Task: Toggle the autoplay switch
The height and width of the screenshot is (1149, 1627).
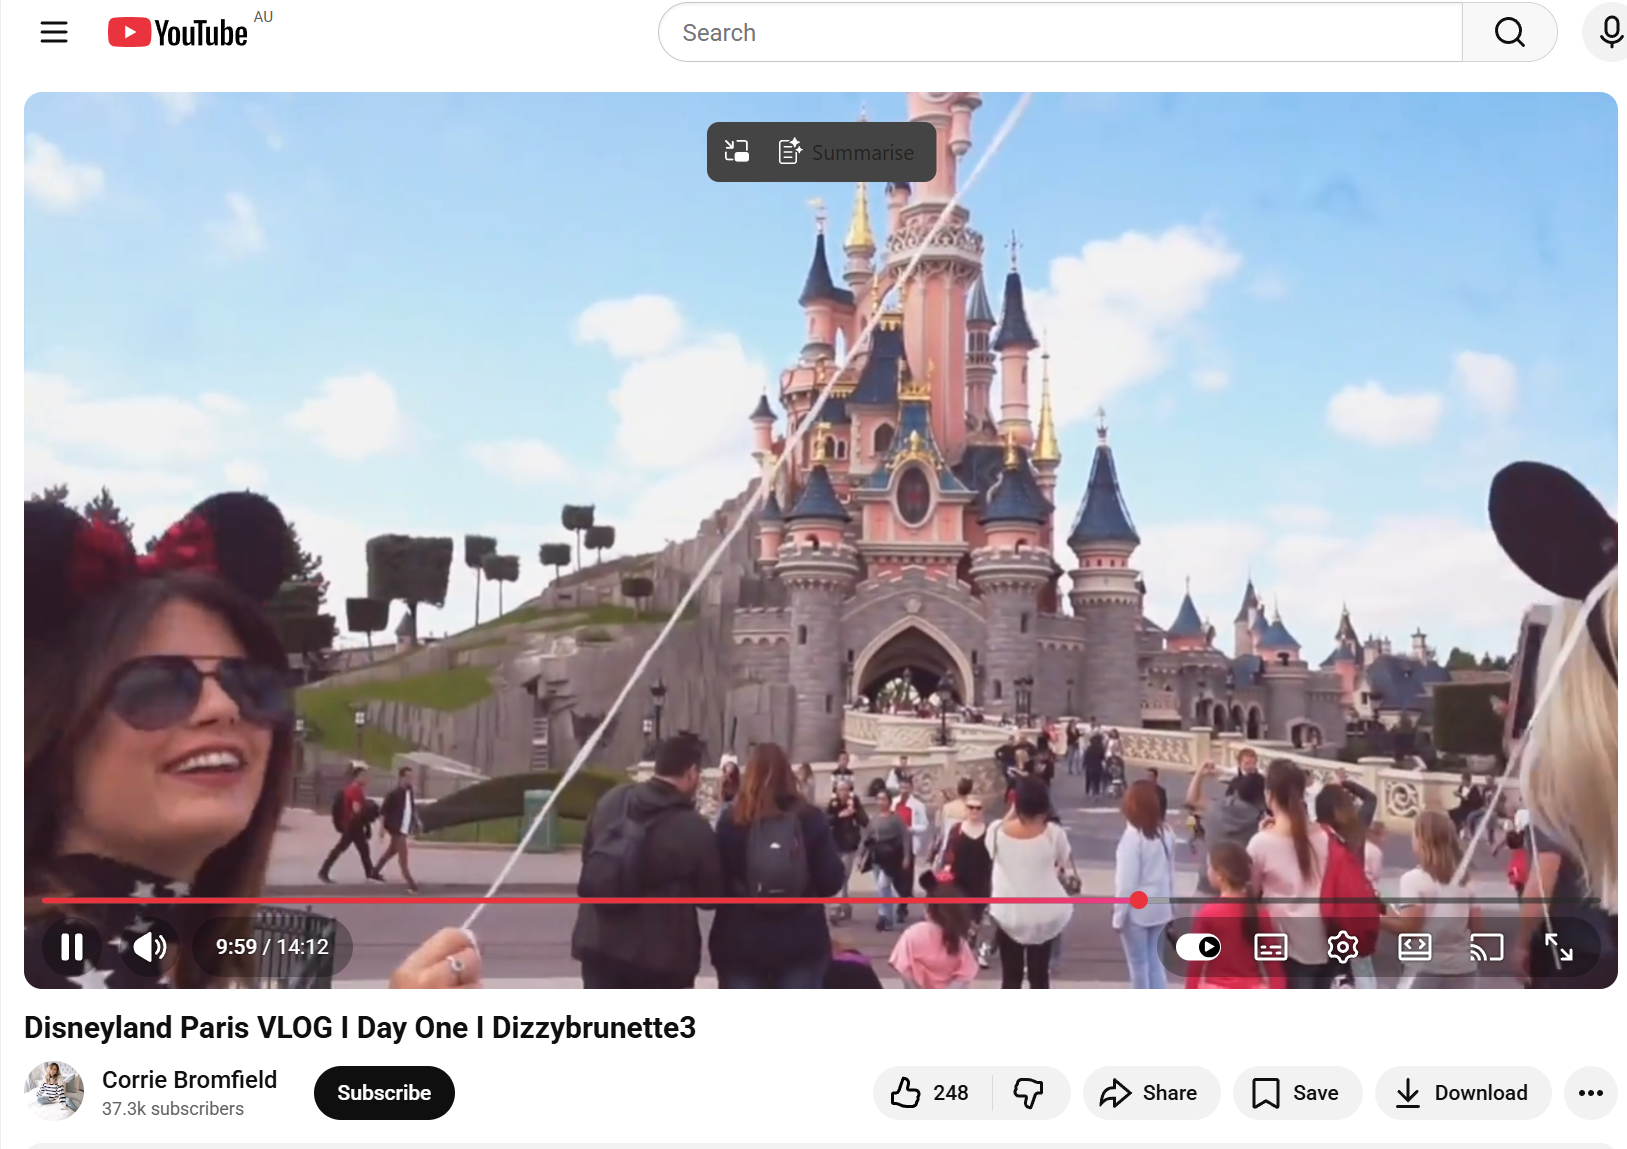Action: click(1198, 947)
